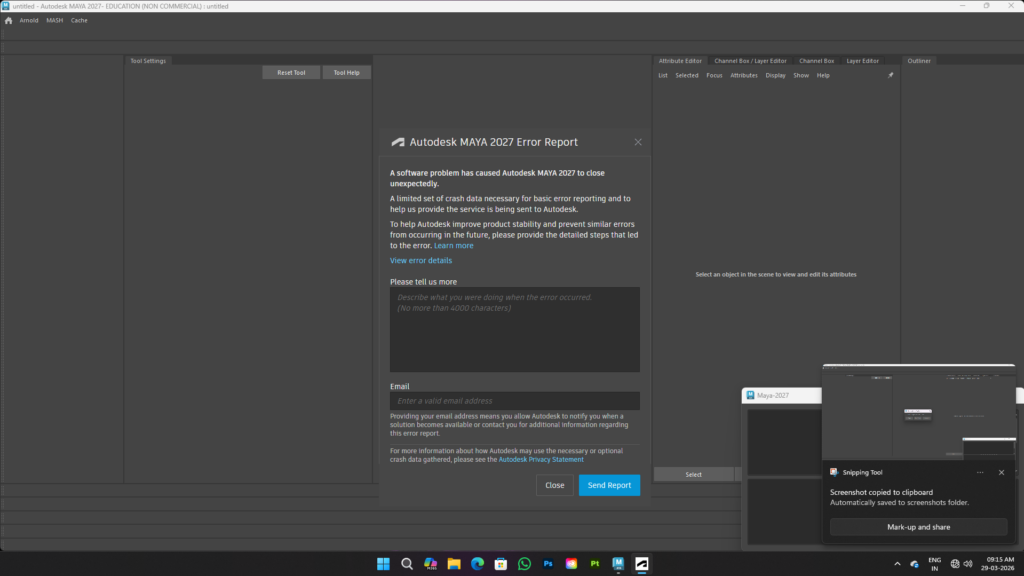Click the Maya home icon
The height and width of the screenshot is (576, 1024).
point(8,20)
